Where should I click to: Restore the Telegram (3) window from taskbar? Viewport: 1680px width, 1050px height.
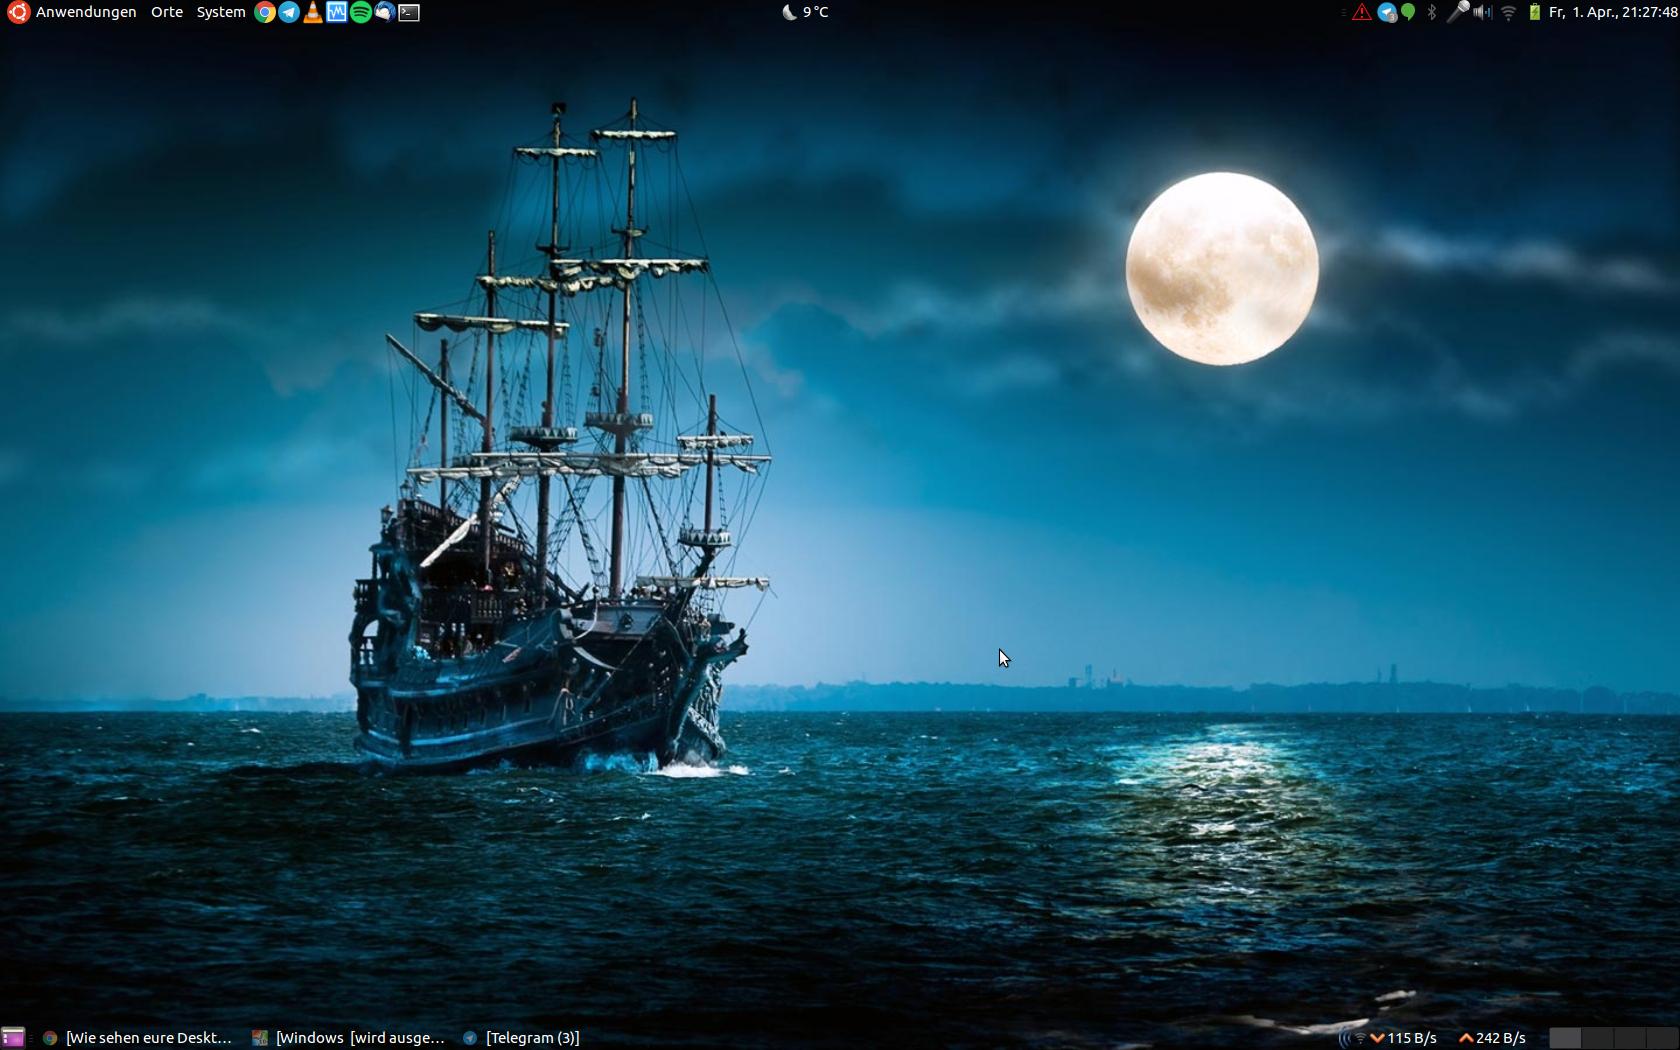523,1038
